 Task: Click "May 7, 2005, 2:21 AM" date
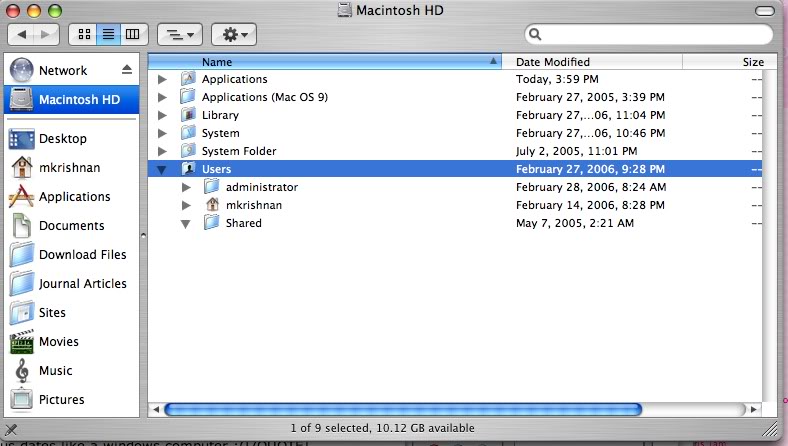click(x=575, y=223)
